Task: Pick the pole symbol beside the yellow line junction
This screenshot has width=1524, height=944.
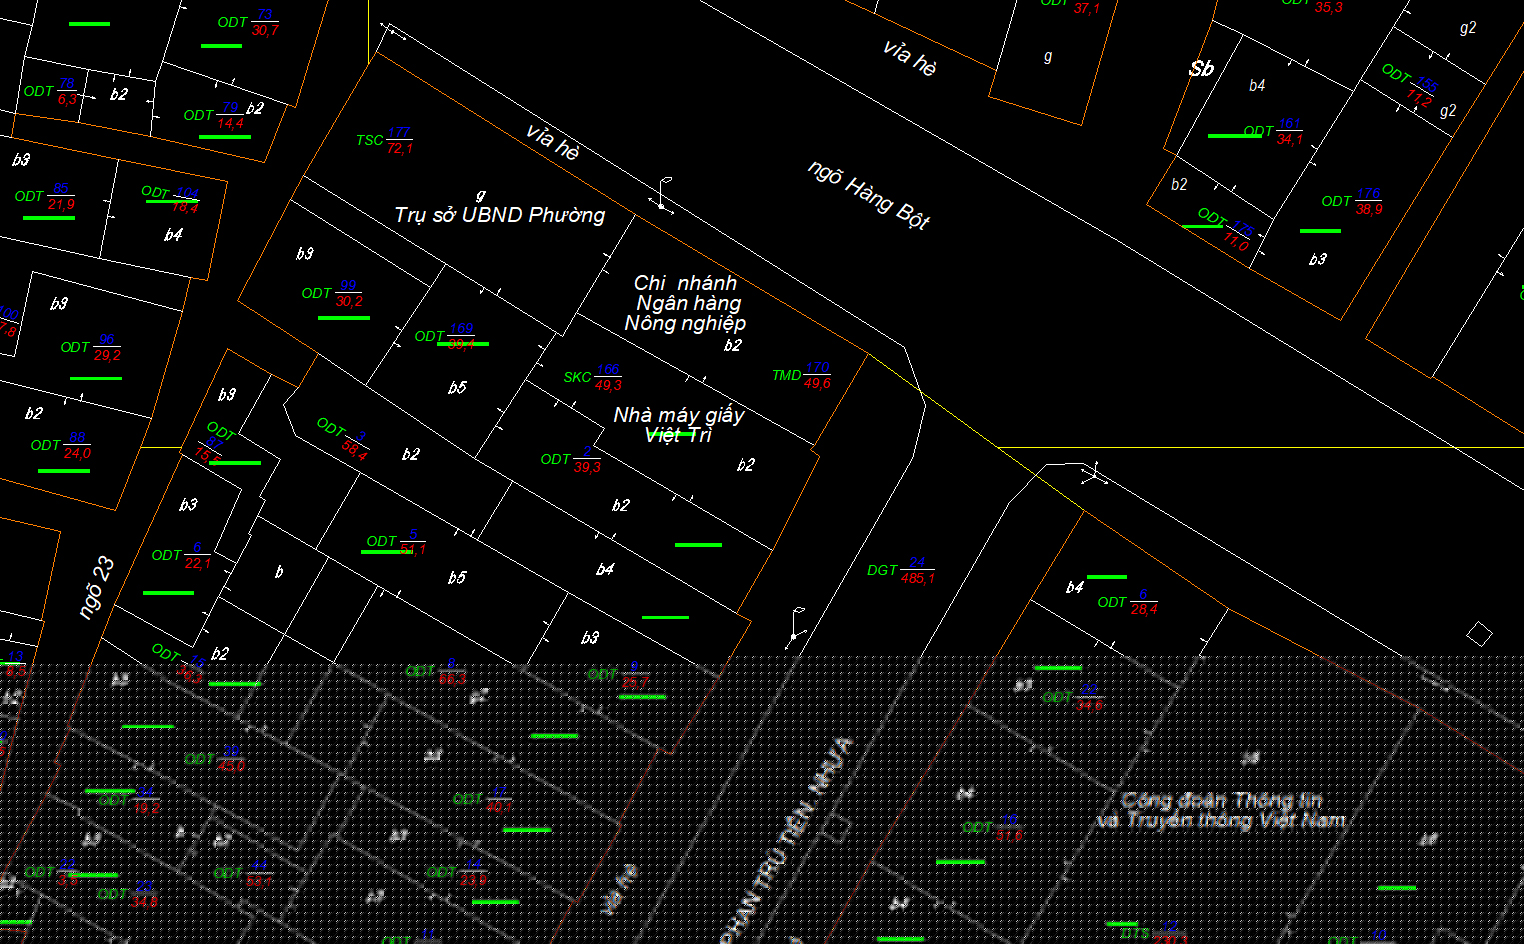Action: click(x=1094, y=473)
